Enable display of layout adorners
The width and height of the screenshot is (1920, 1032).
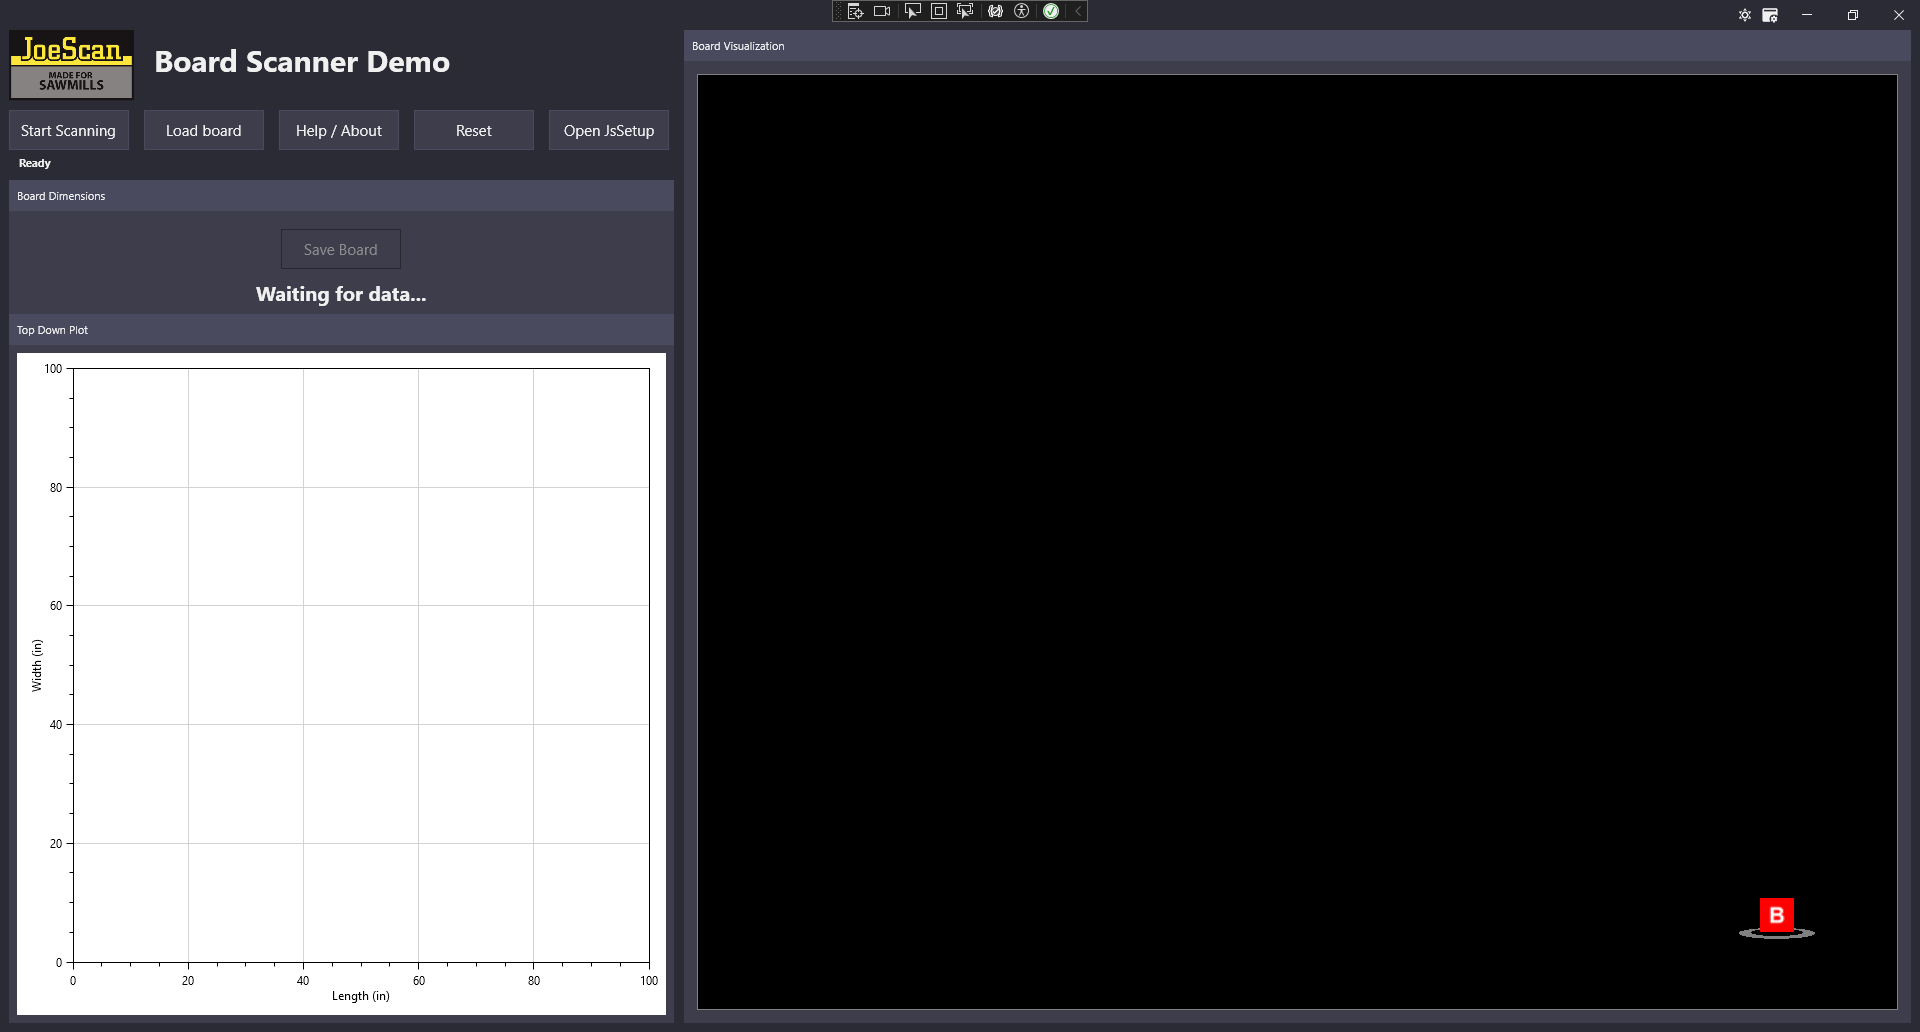click(939, 11)
